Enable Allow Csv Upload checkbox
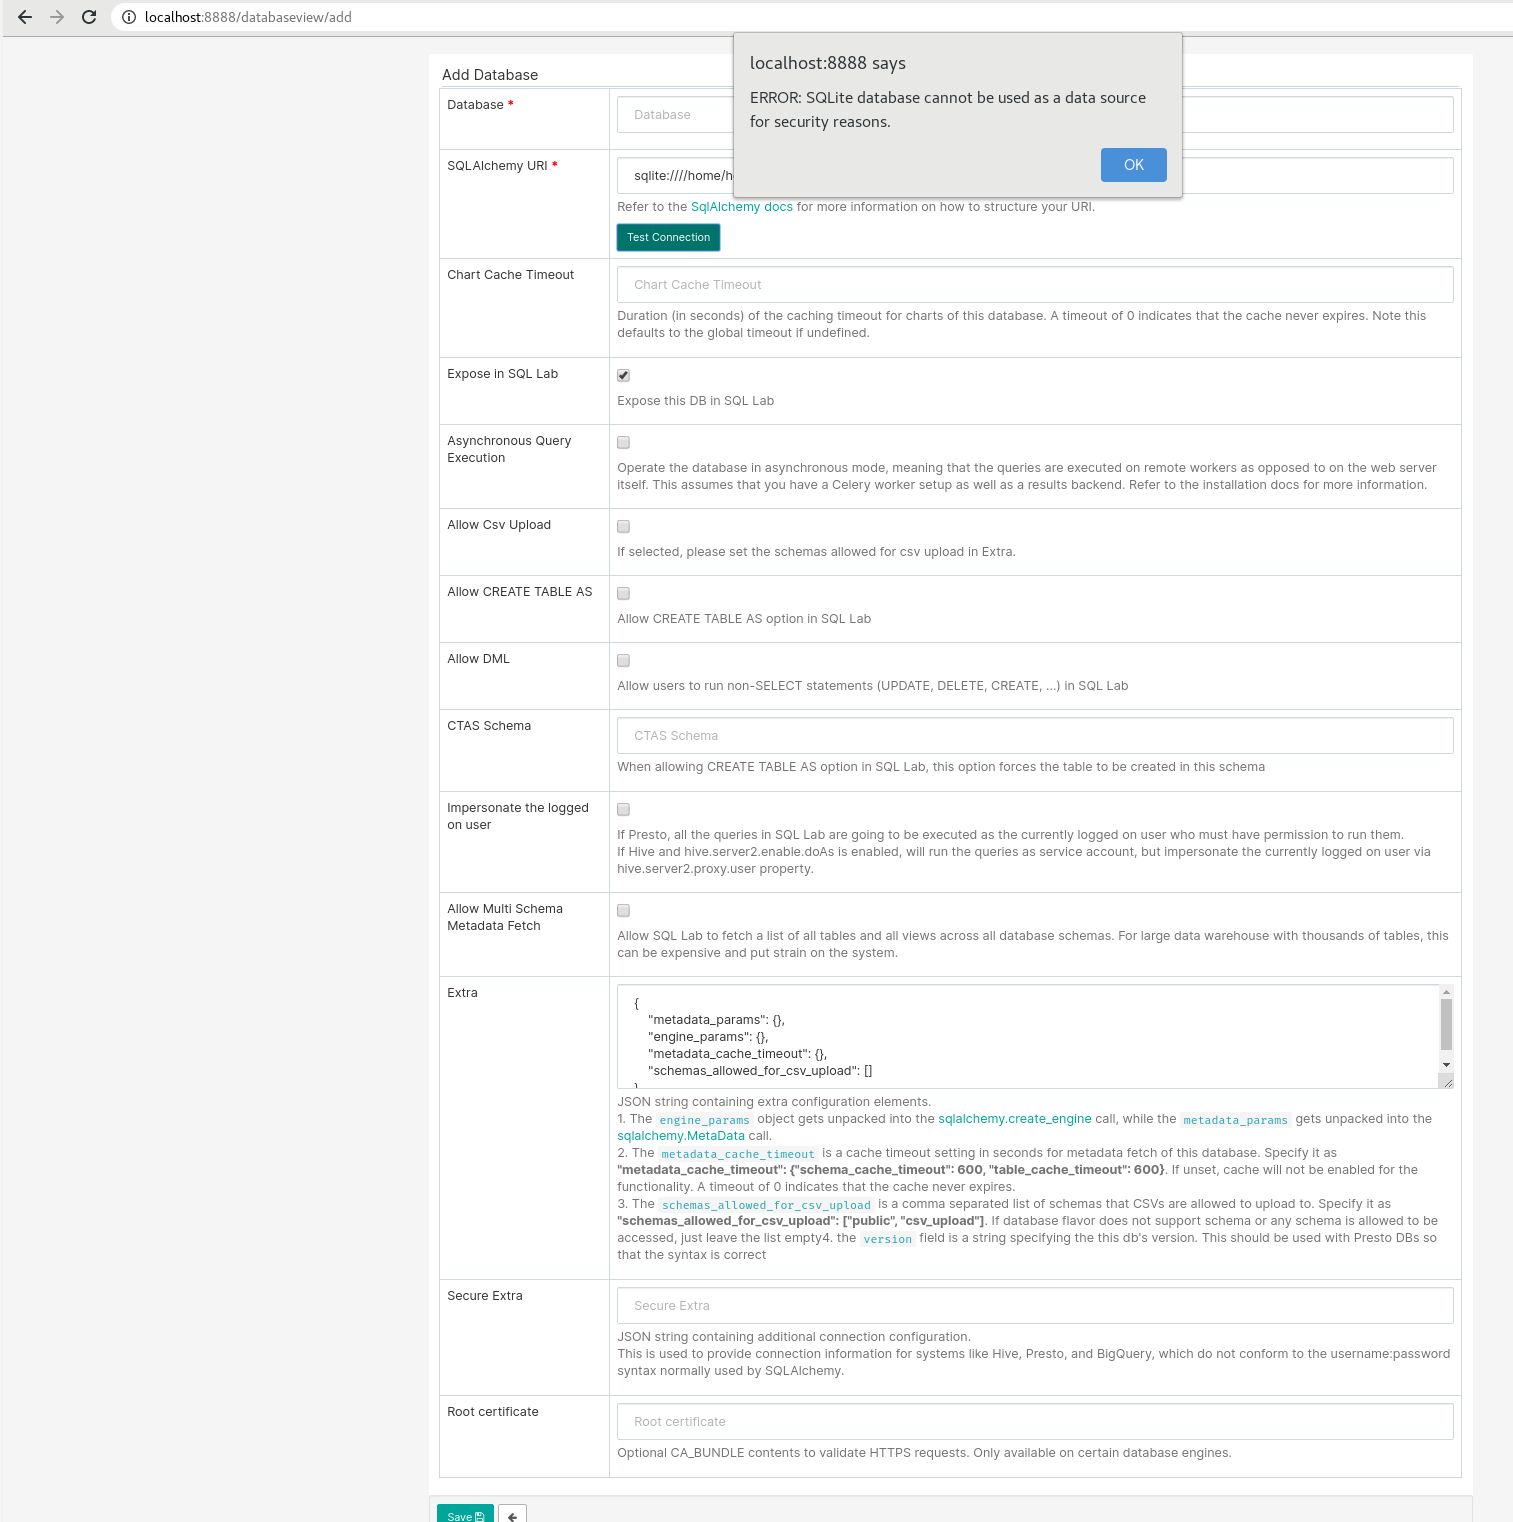 [x=623, y=526]
